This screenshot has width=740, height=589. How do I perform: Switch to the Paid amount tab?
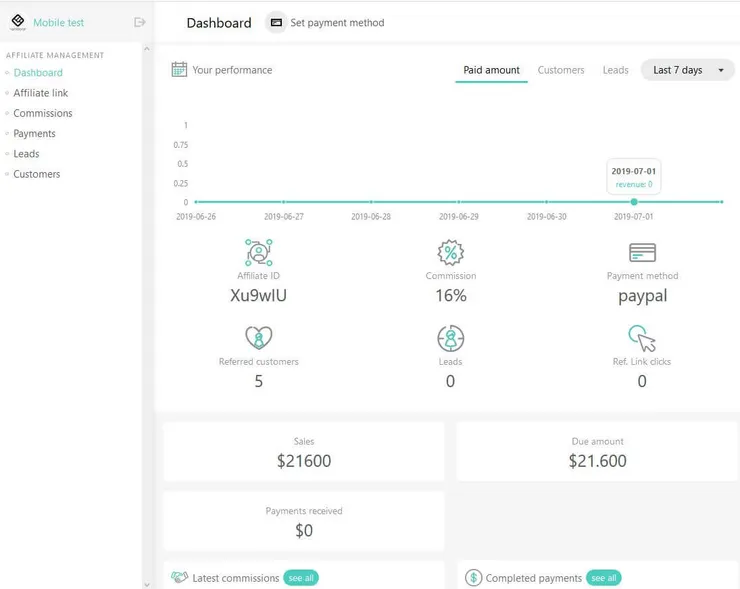point(491,70)
